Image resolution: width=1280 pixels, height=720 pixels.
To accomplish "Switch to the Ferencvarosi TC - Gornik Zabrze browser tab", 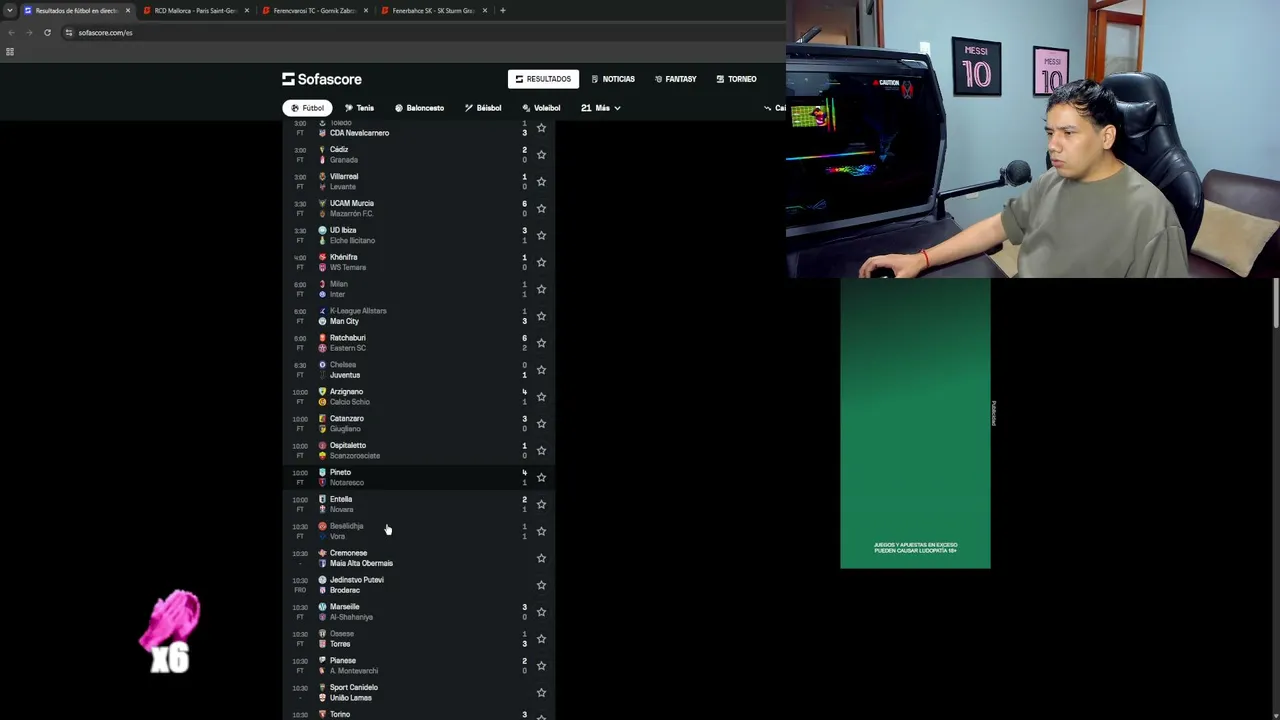I will (x=313, y=10).
